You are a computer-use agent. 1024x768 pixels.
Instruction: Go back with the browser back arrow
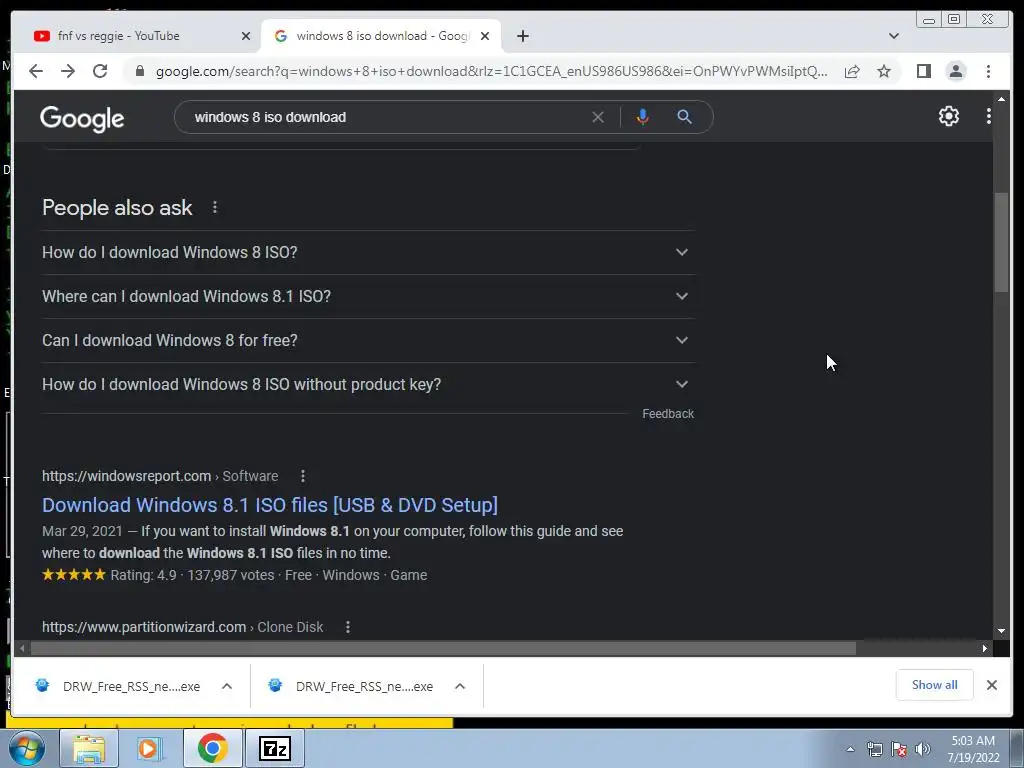point(36,71)
